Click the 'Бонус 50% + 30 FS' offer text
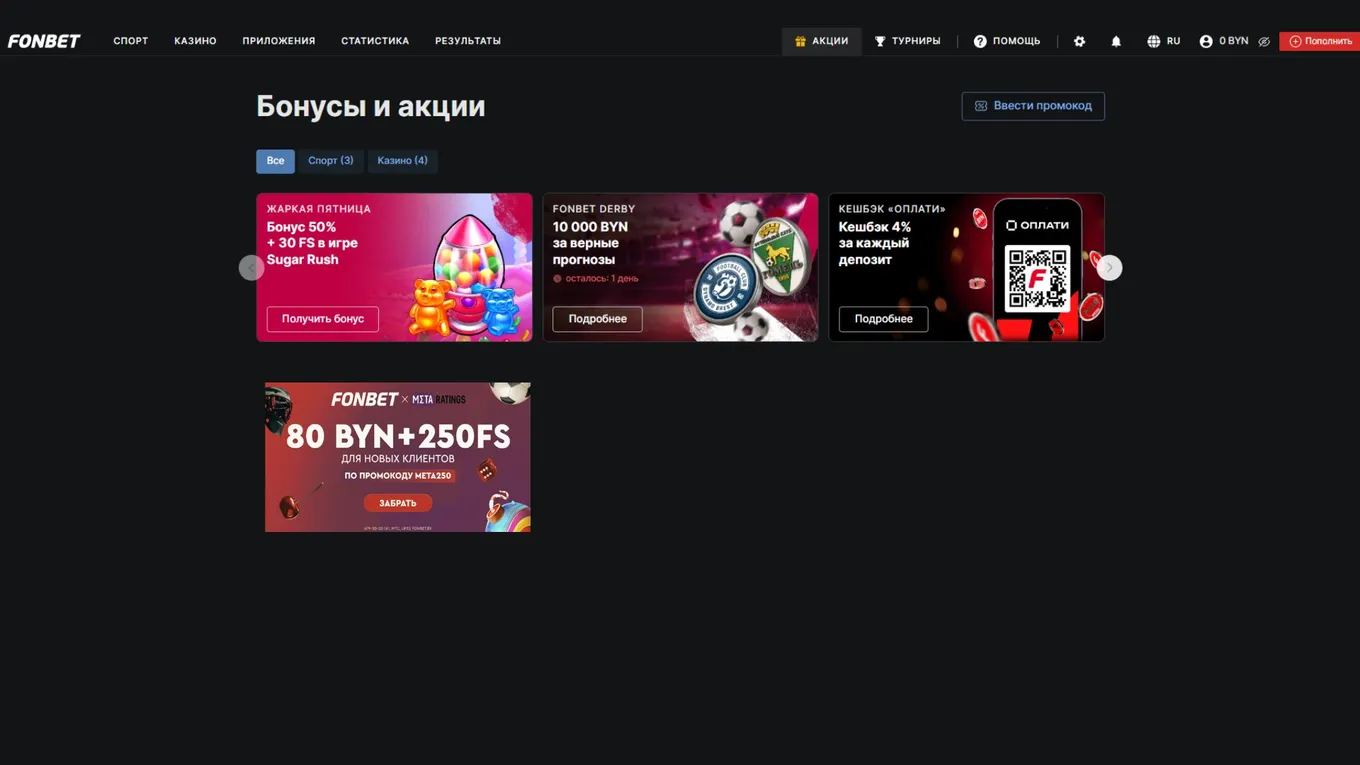This screenshot has height=765, width=1360. pos(312,243)
